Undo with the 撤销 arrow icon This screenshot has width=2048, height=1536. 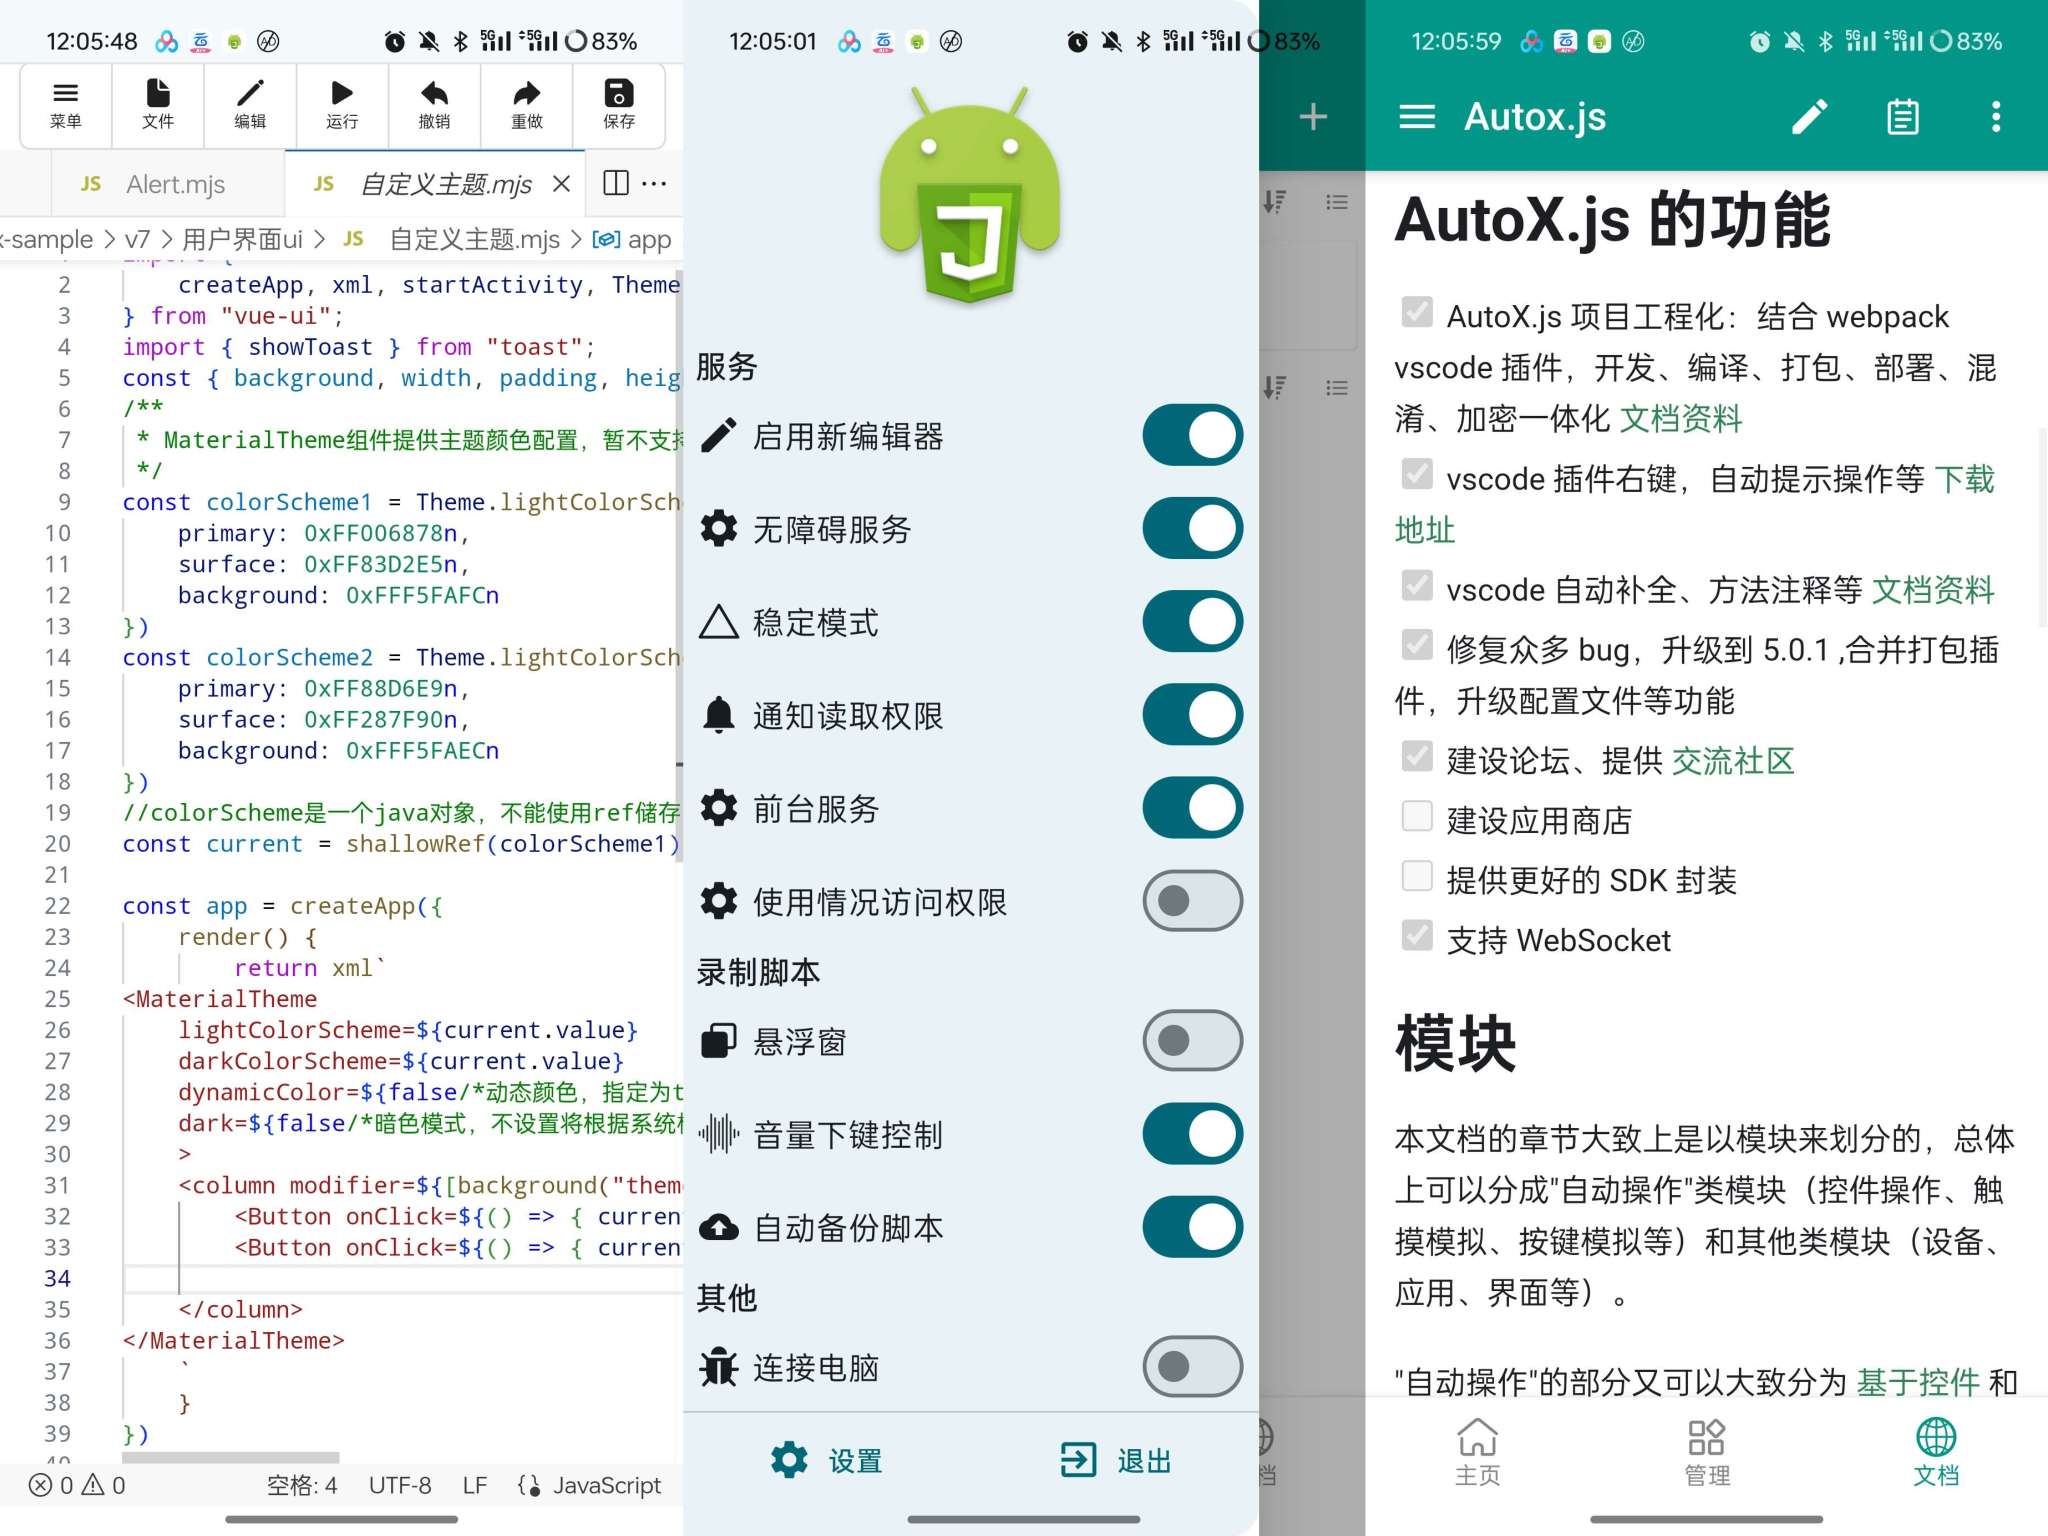coord(434,105)
